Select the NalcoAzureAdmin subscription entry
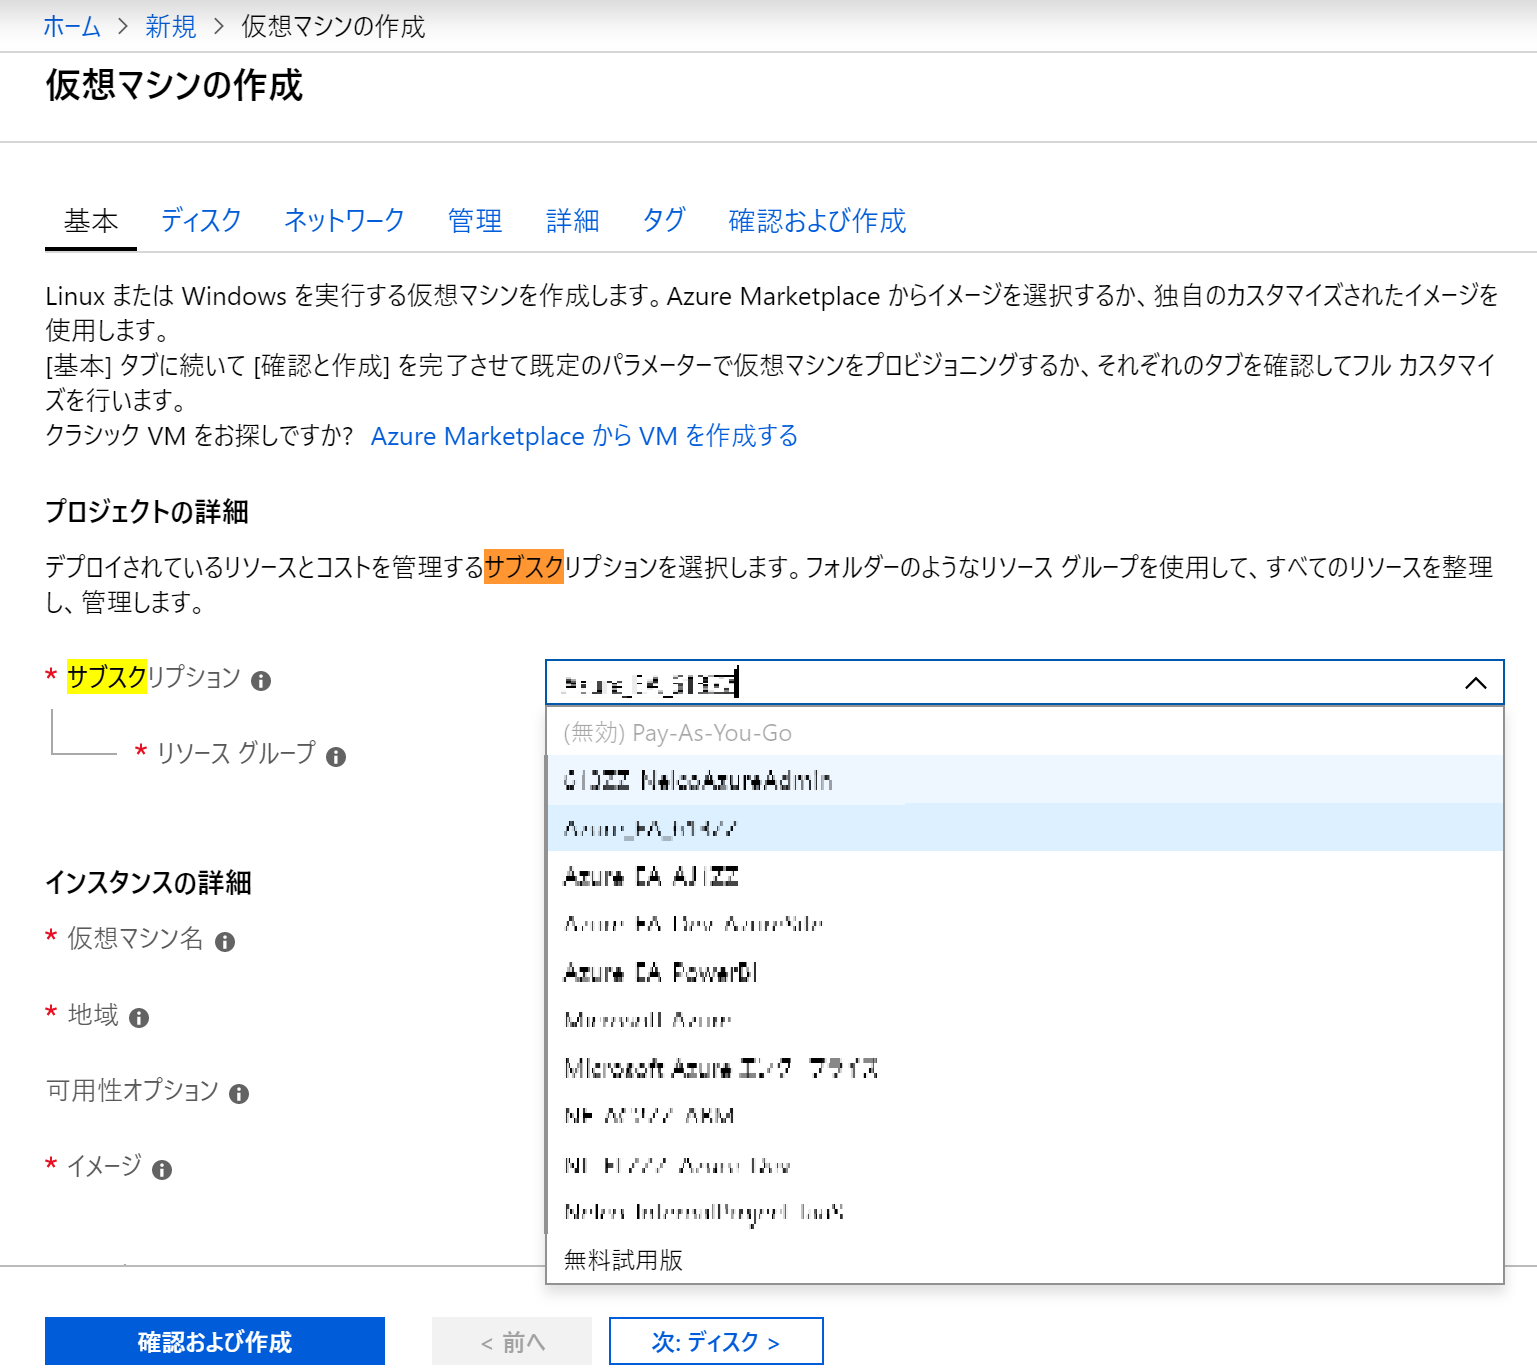Viewport: 1537px width, 1369px height. coord(698,780)
